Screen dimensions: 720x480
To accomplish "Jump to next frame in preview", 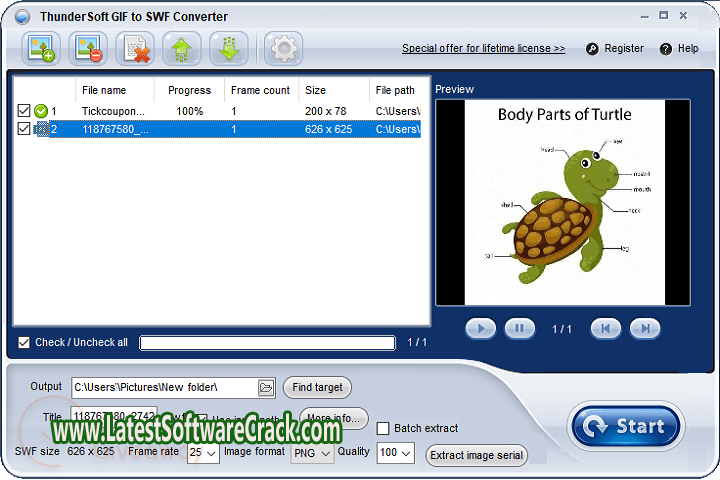I will 645,328.
